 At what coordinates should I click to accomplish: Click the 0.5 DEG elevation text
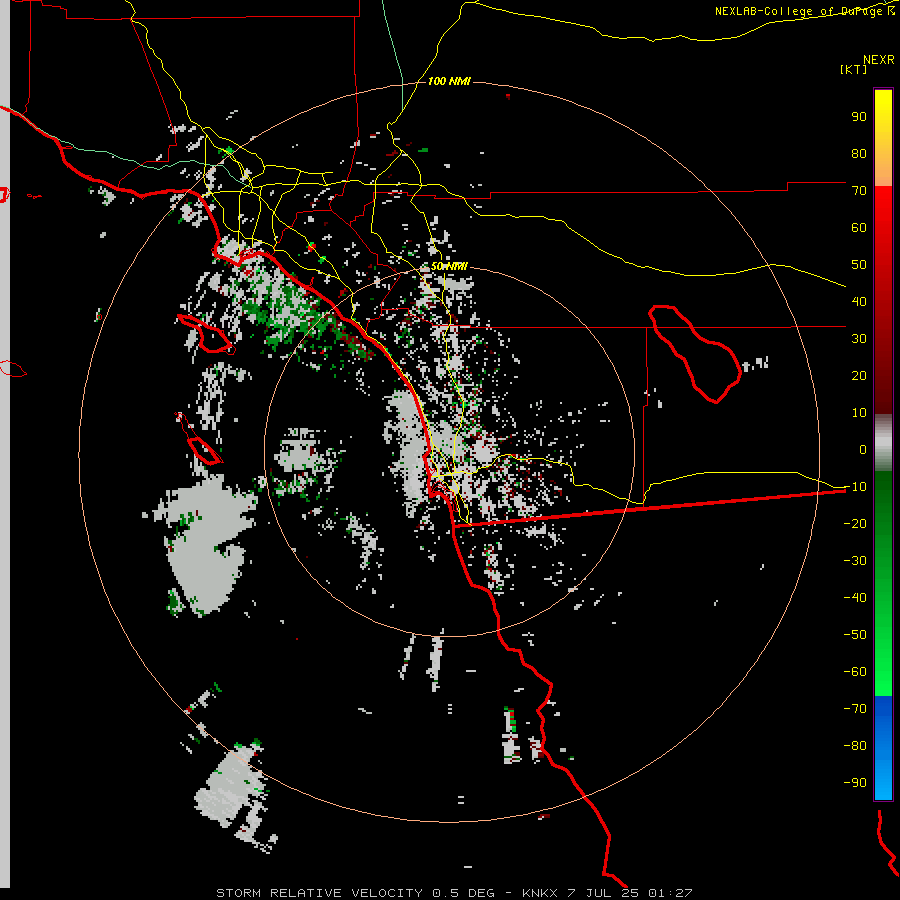[x=463, y=893]
